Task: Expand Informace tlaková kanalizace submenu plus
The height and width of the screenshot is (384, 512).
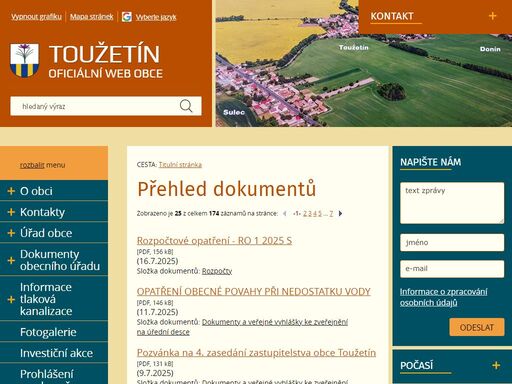Action: click(x=11, y=299)
